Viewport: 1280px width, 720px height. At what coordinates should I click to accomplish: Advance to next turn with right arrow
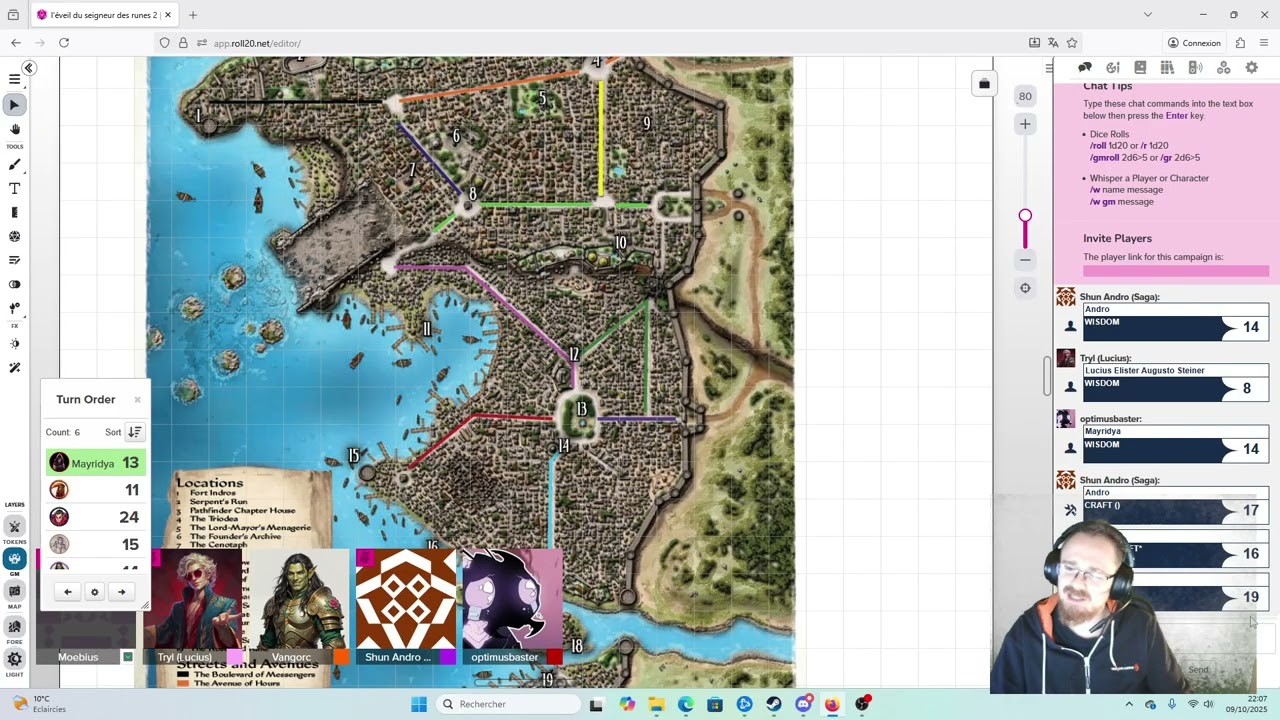[x=122, y=592]
